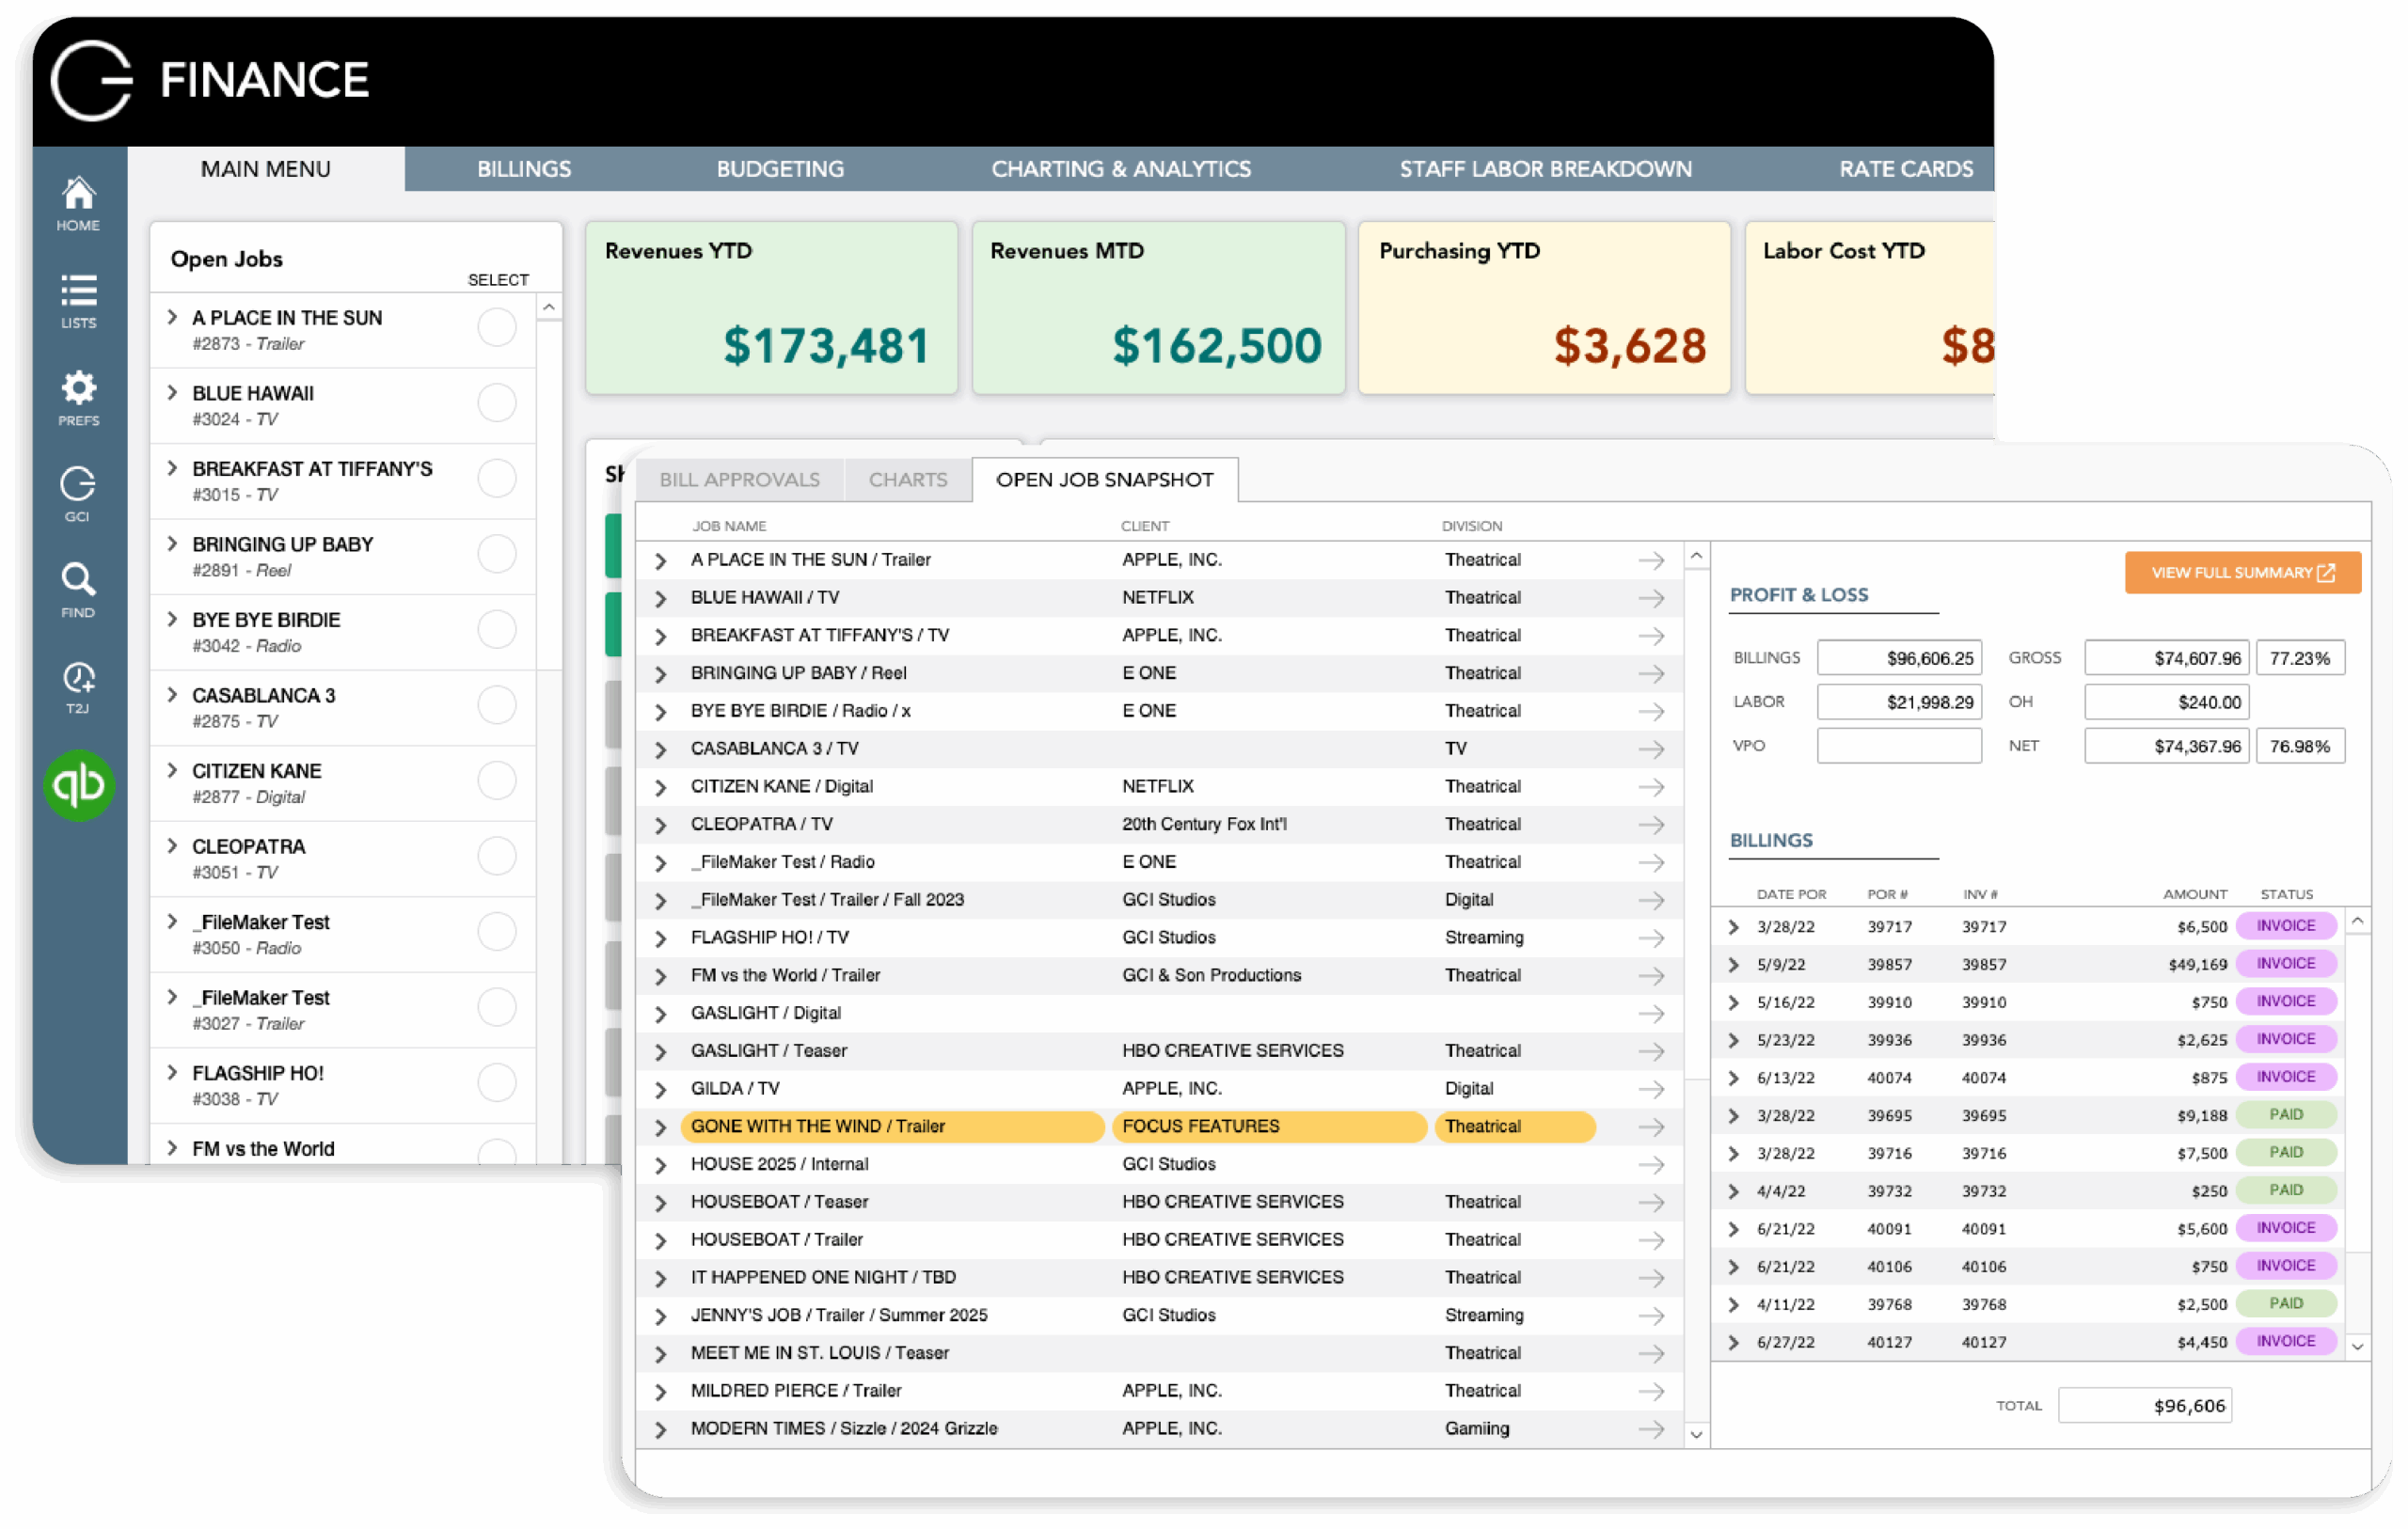The height and width of the screenshot is (1529, 2408).
Task: Open STAFF LABOR BREAKDOWN tab
Action: click(1546, 169)
